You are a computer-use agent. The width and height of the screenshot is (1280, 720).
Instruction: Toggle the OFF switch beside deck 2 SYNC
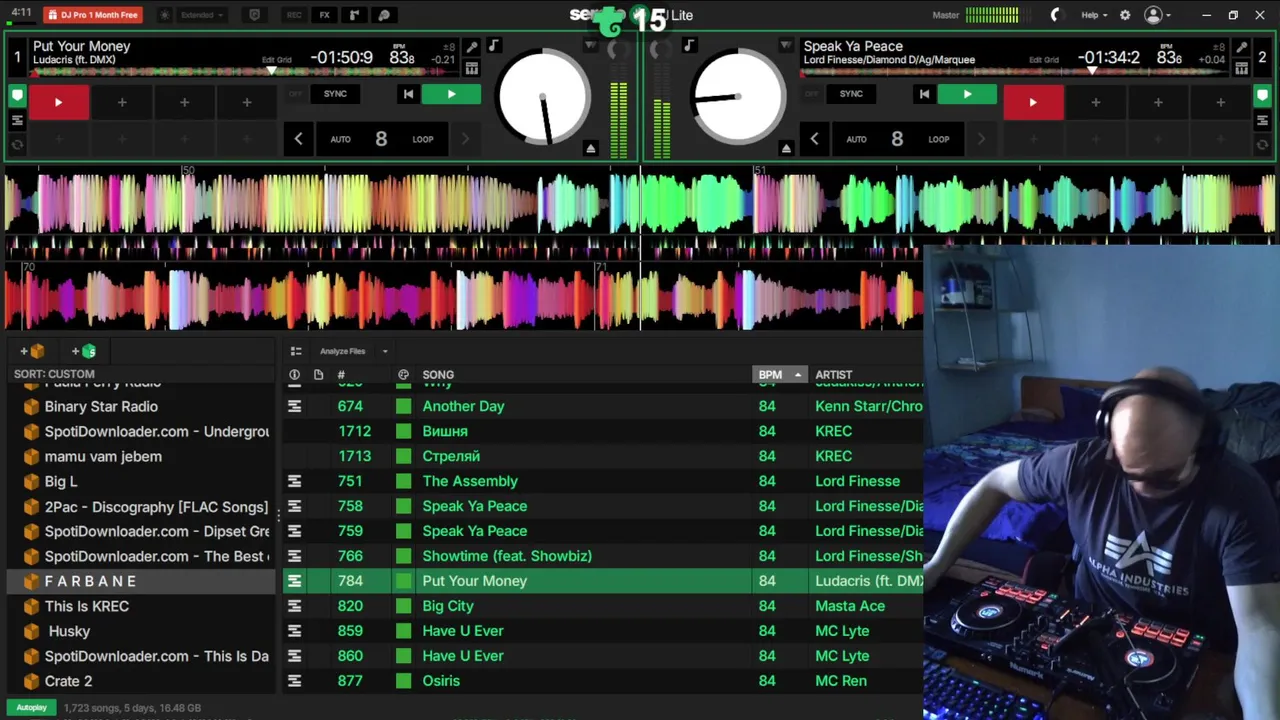tap(811, 94)
